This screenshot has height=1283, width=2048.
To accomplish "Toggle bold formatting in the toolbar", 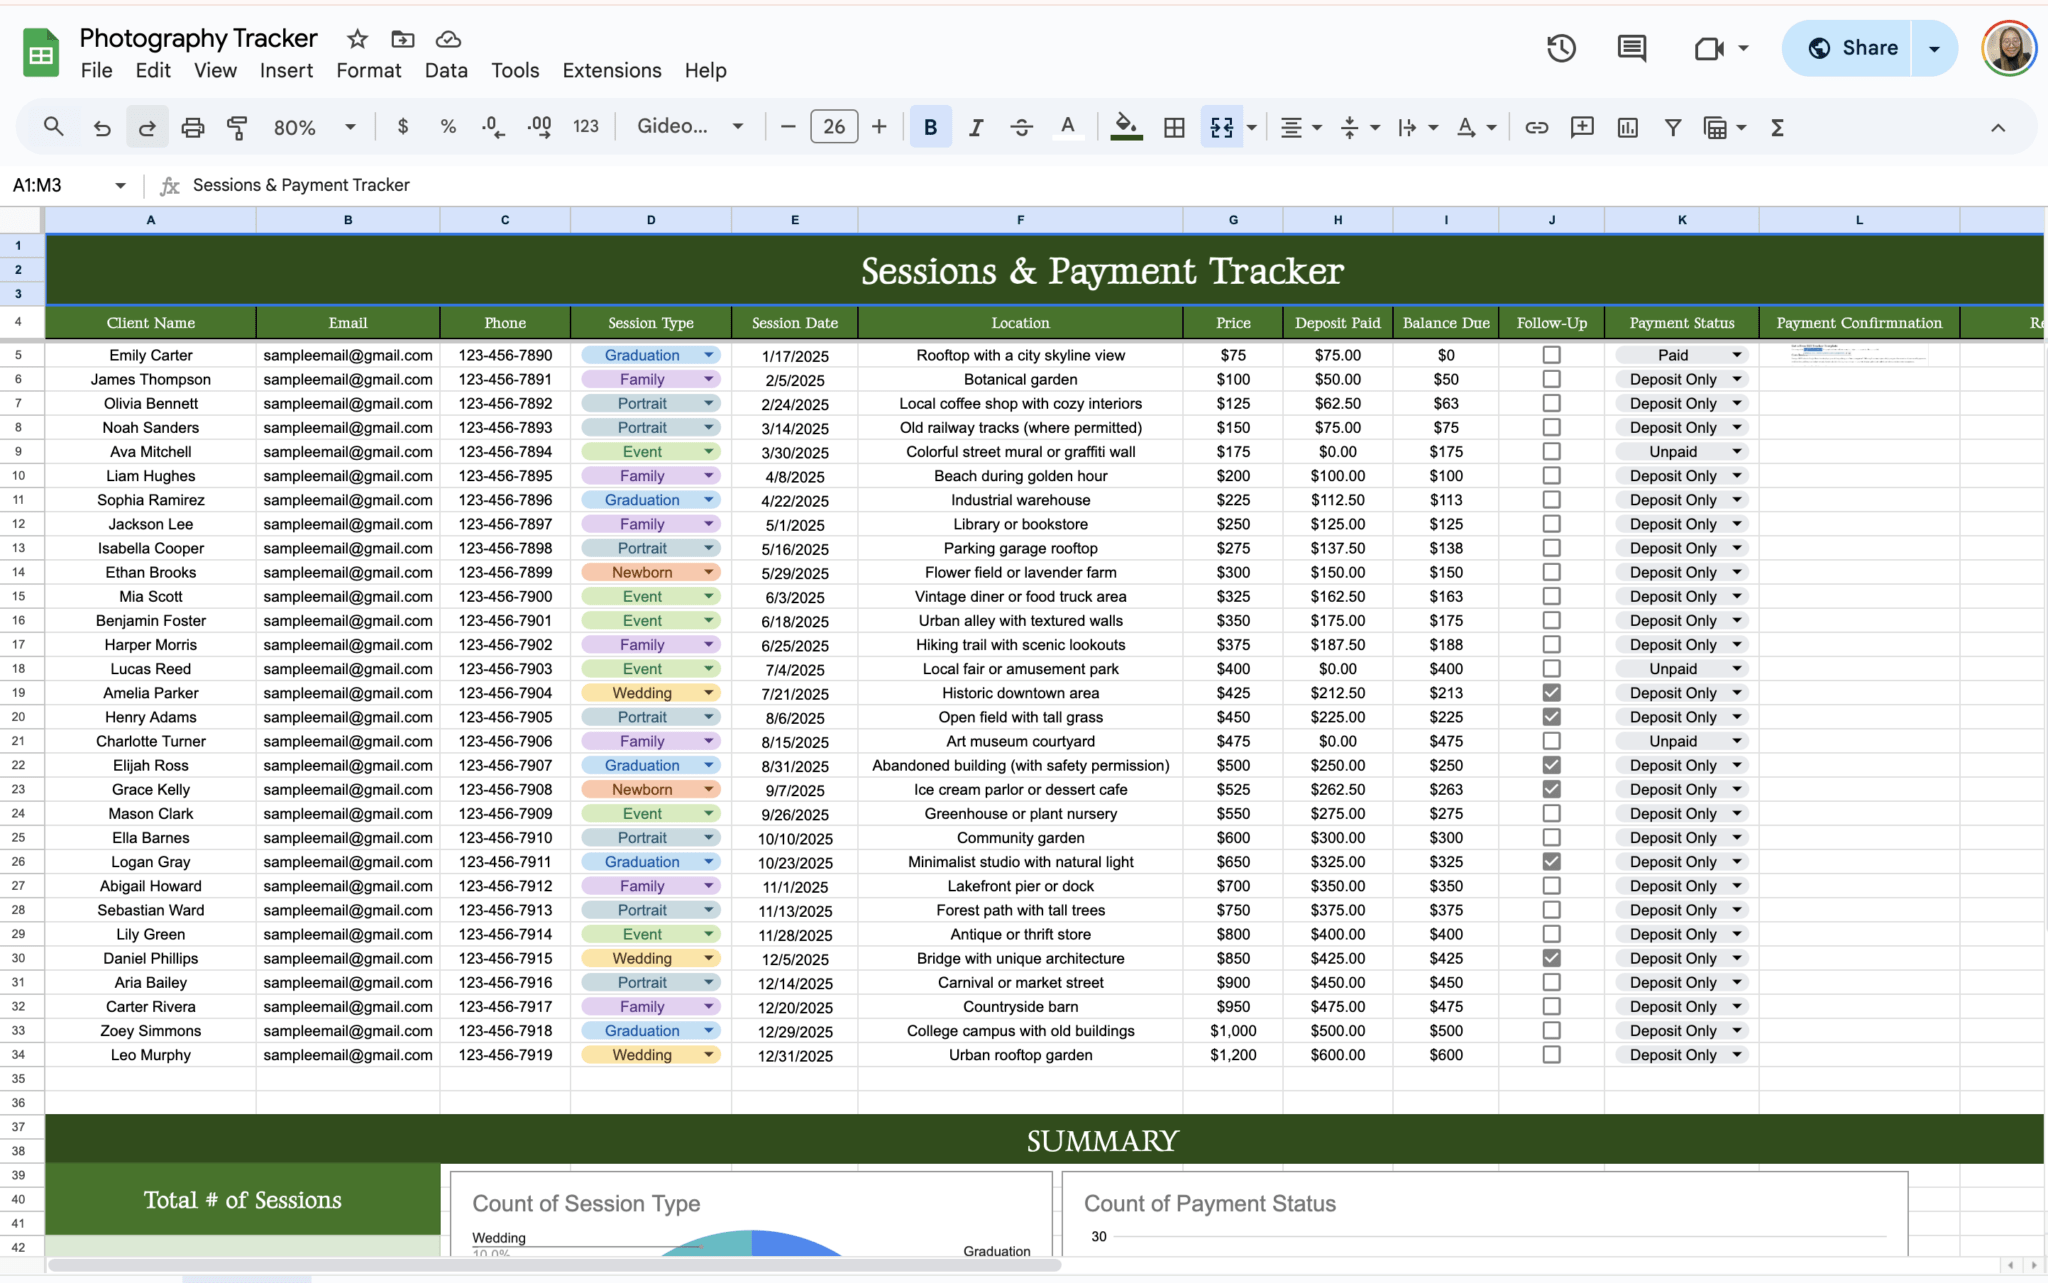I will 929,126.
